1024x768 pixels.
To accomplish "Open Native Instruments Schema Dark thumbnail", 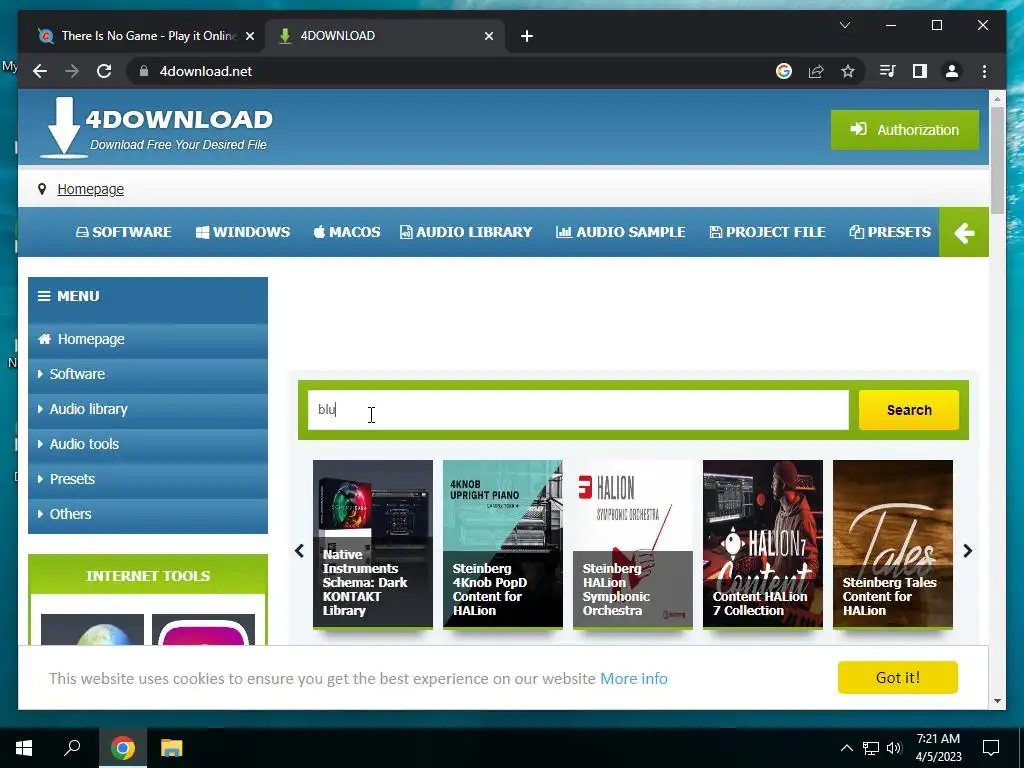I will point(372,544).
